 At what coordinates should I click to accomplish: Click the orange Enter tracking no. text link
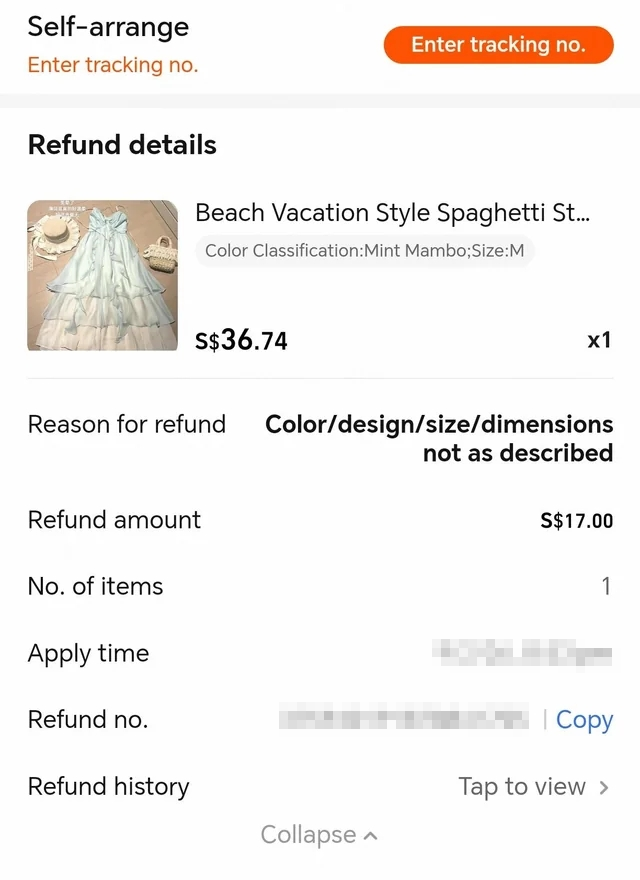pos(113,65)
